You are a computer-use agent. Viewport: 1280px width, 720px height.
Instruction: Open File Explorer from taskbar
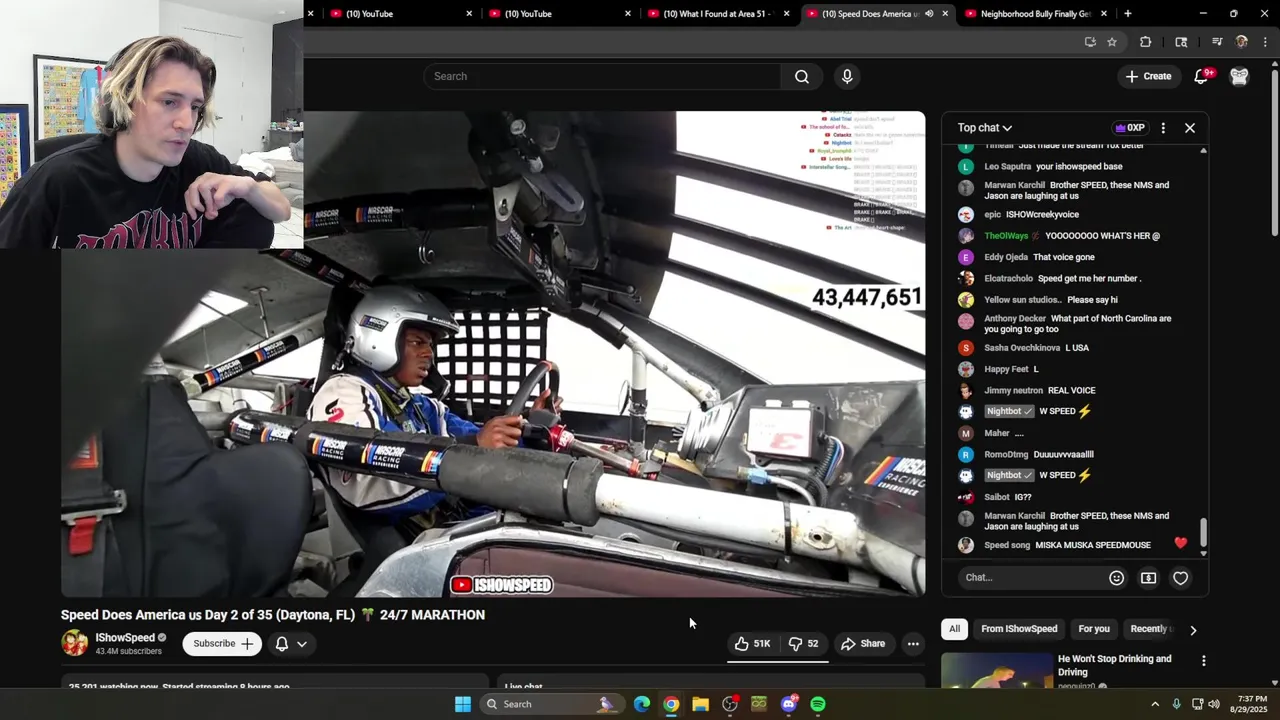pyautogui.click(x=700, y=704)
